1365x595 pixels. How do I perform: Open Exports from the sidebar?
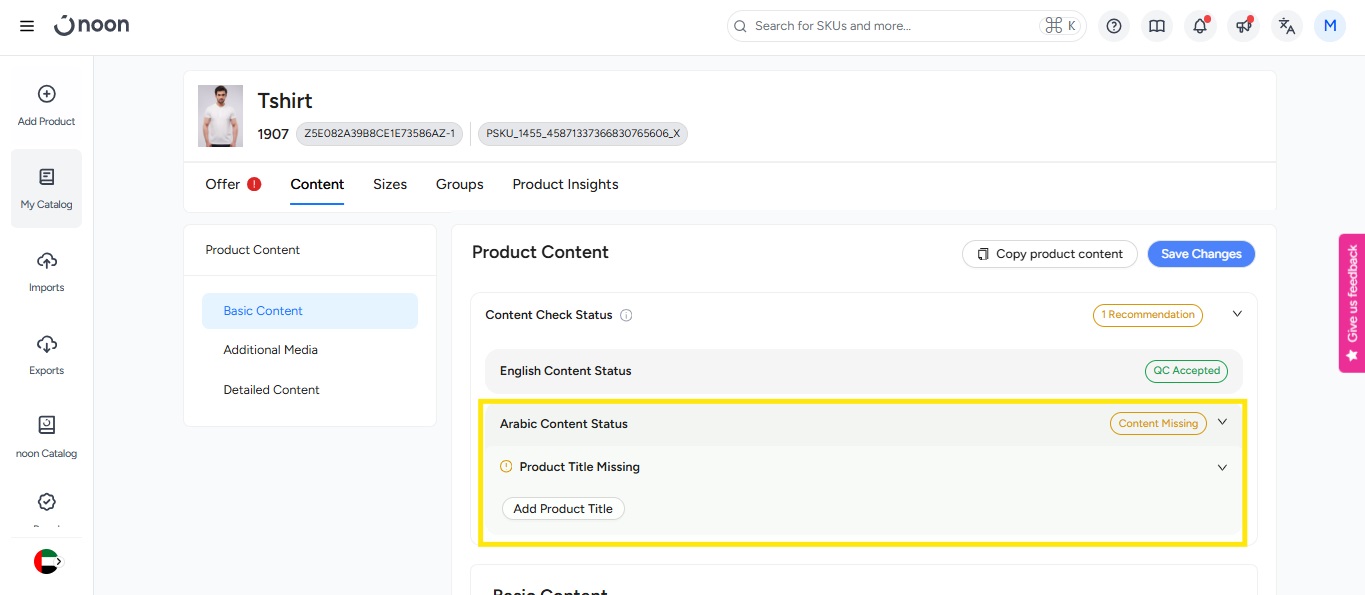click(46, 354)
